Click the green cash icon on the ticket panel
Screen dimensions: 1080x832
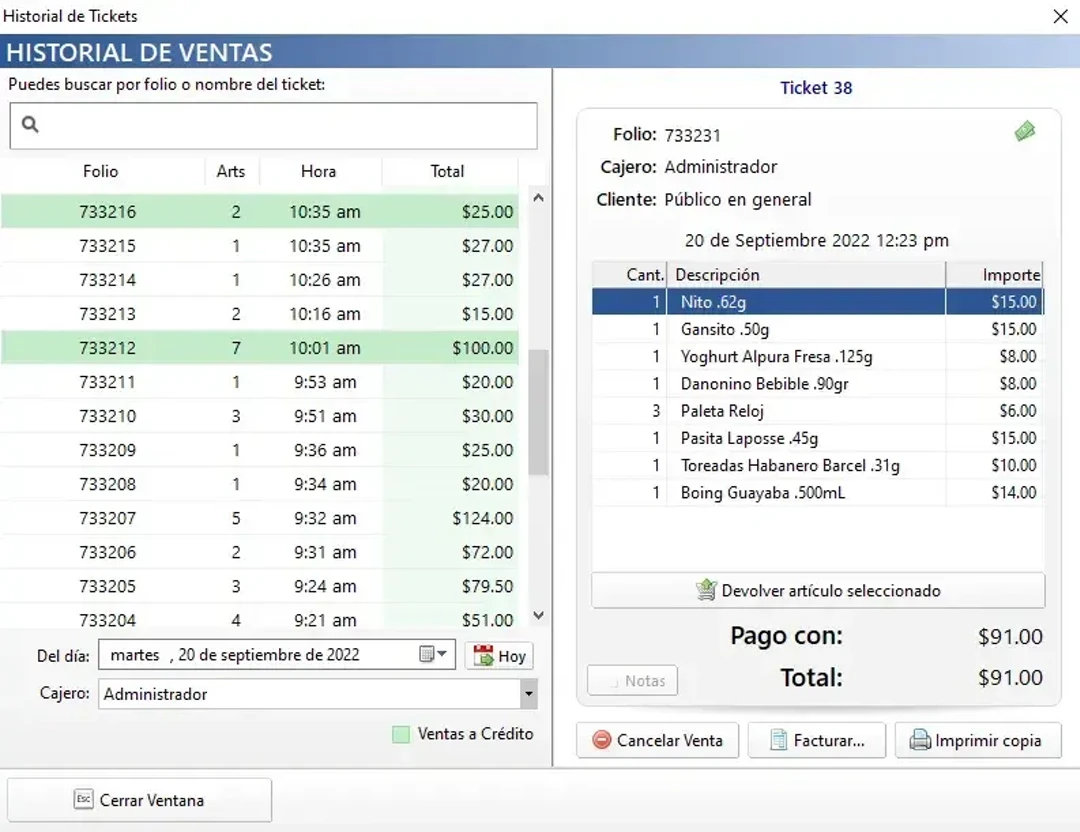1024,131
